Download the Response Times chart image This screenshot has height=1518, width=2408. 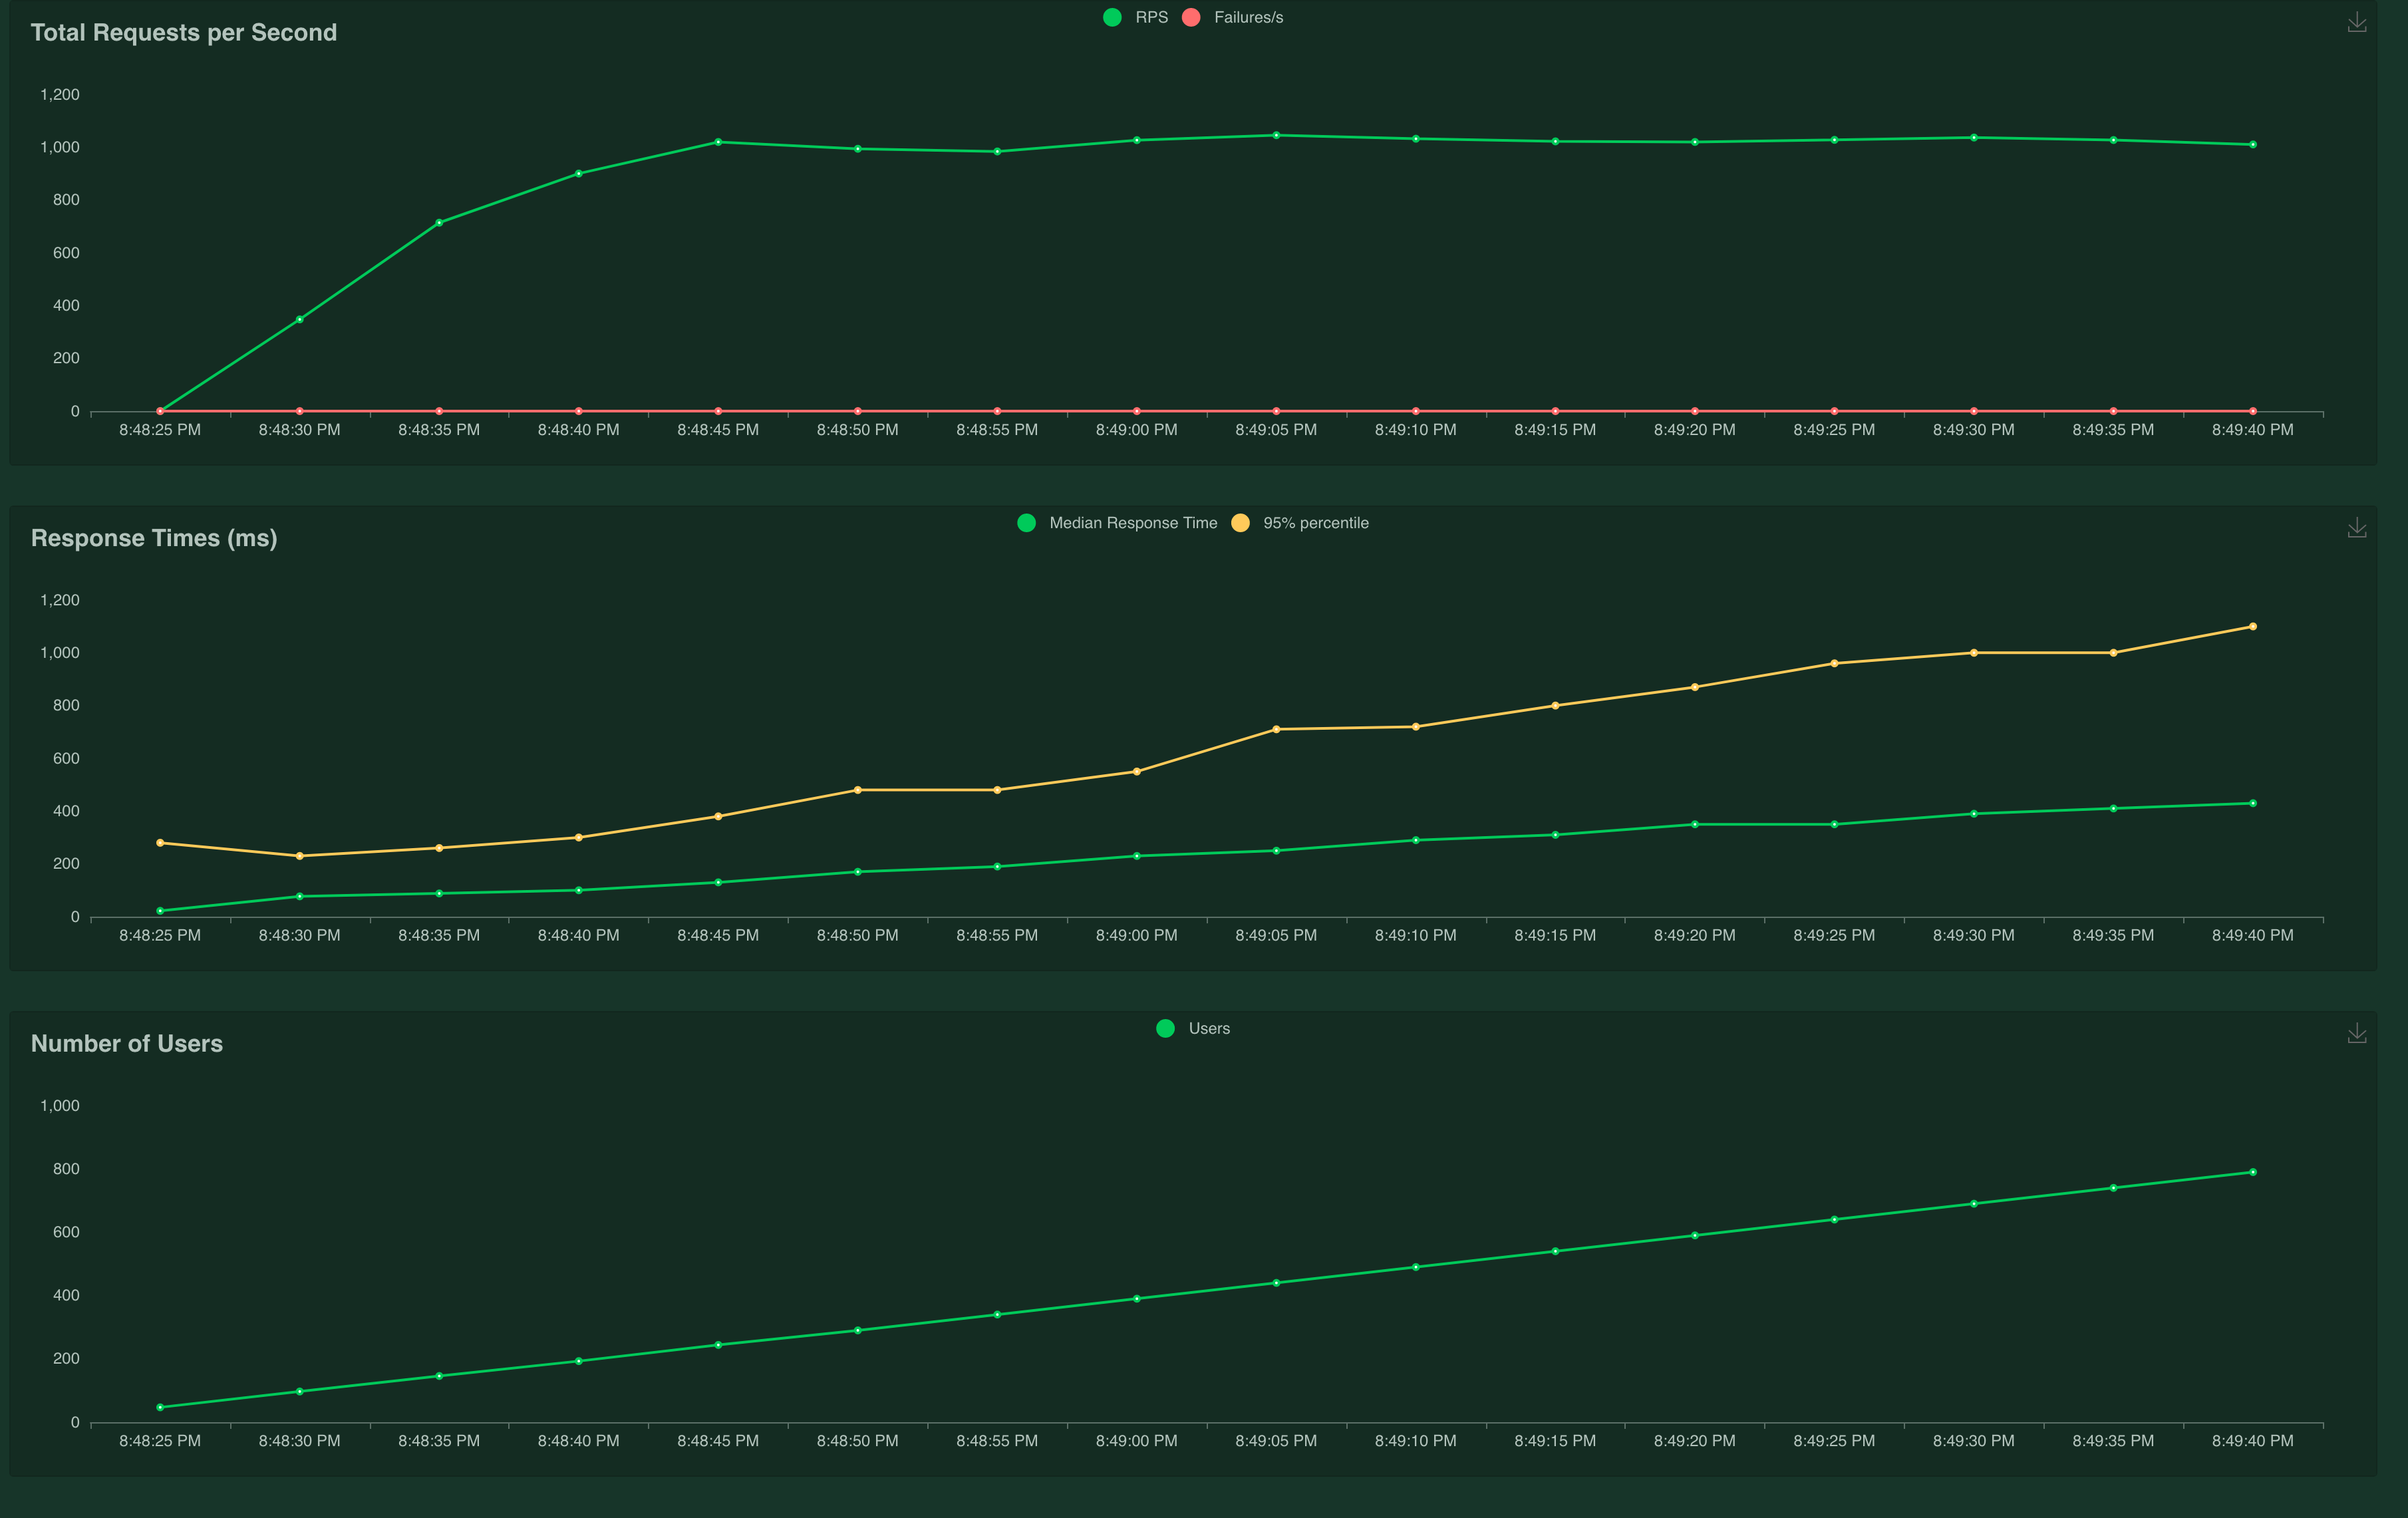(x=2356, y=528)
